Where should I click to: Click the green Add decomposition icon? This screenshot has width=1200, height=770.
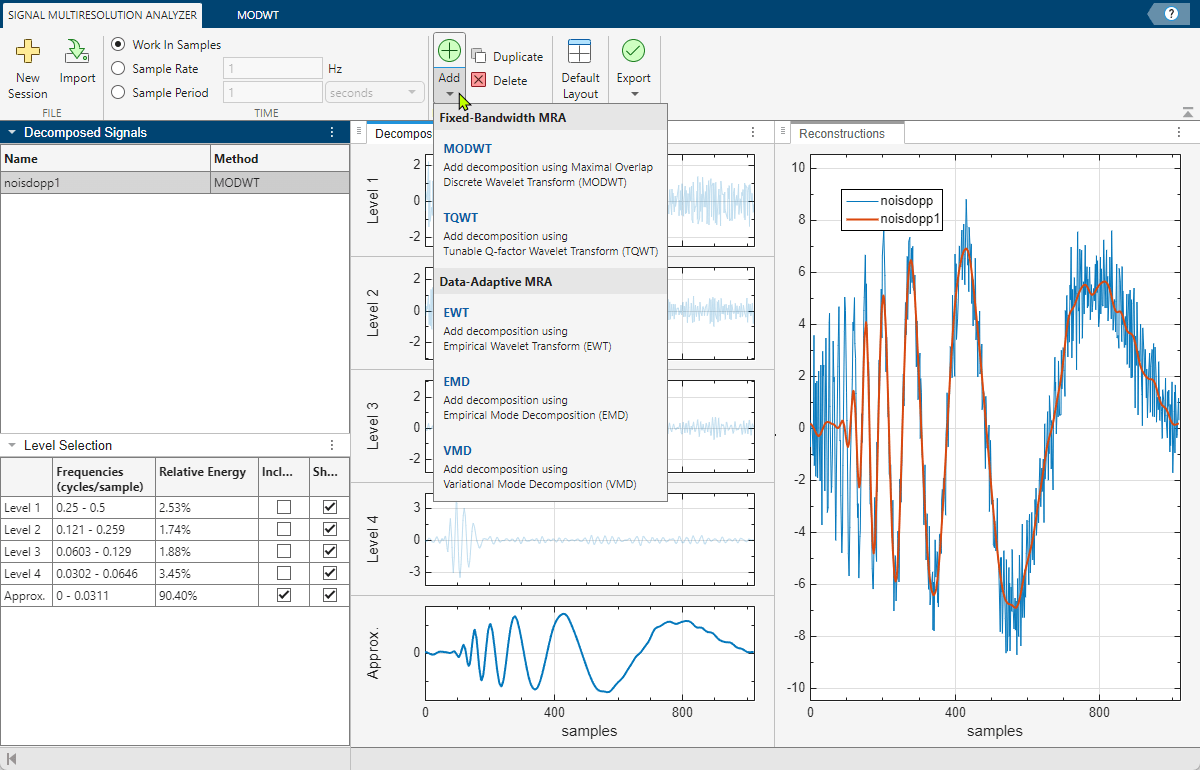(x=449, y=51)
